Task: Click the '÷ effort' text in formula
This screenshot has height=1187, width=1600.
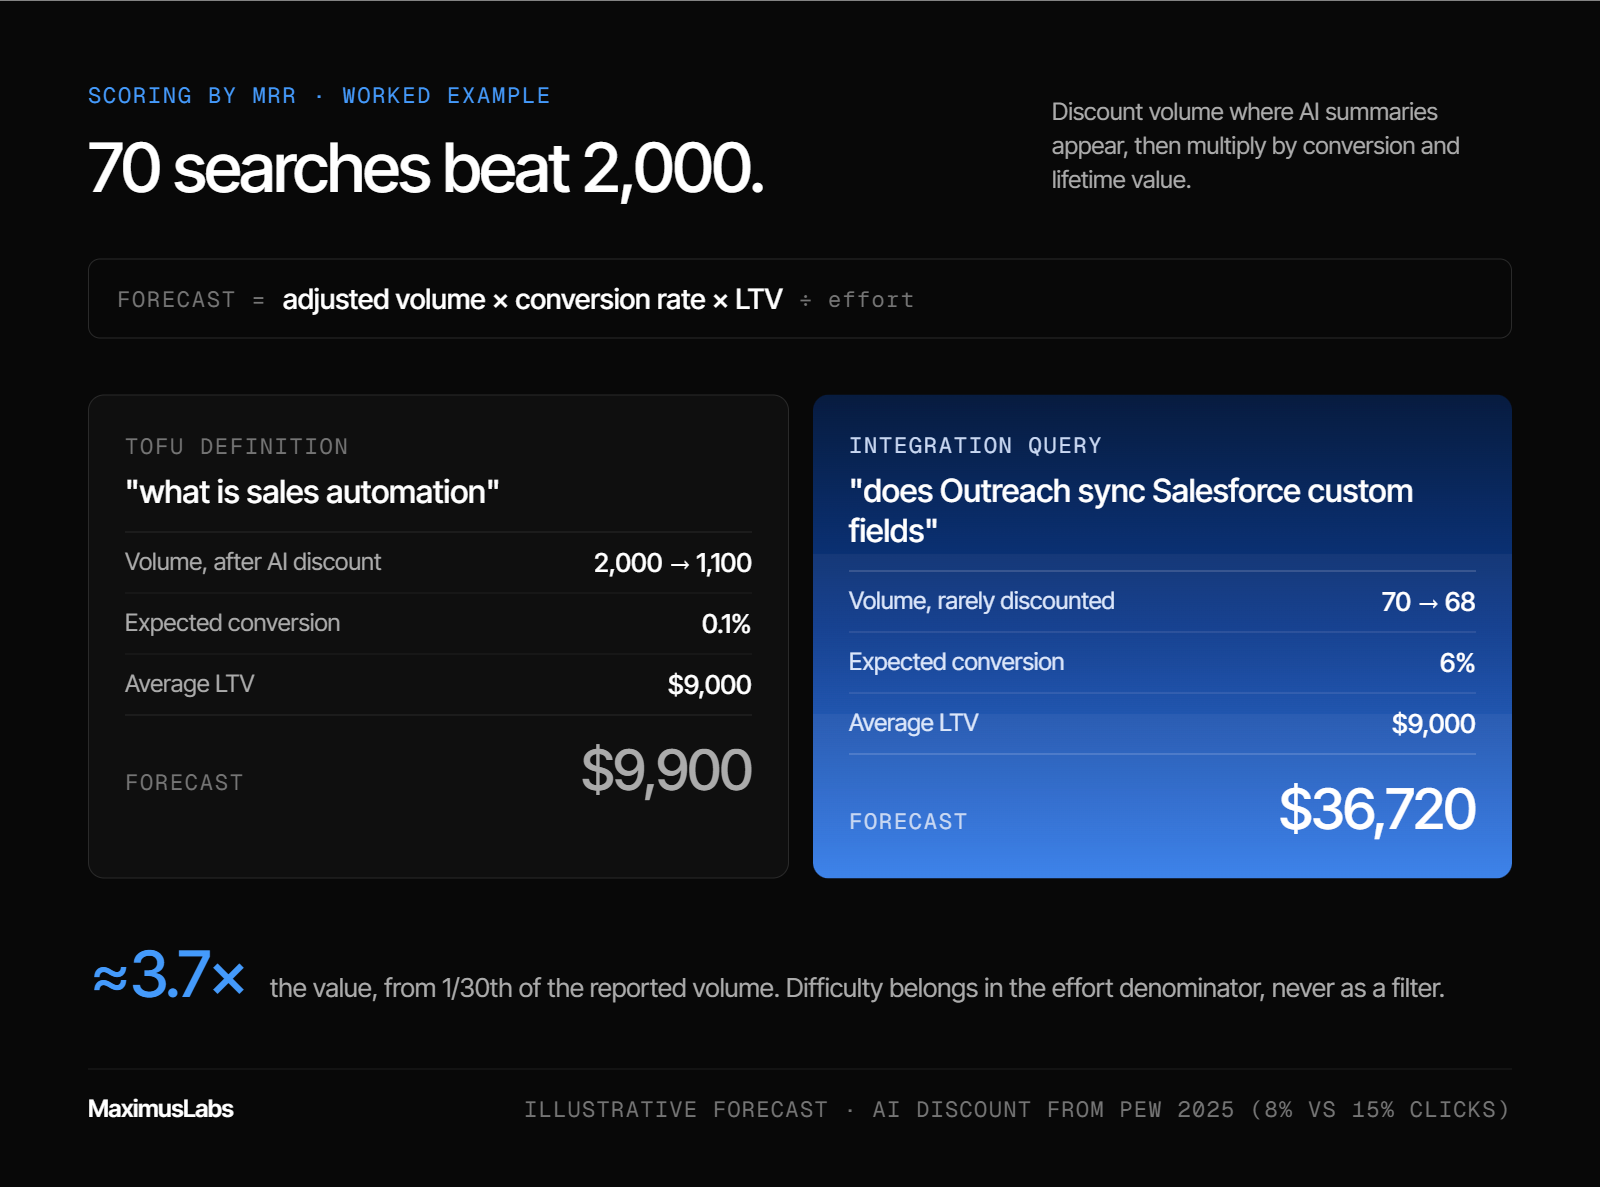Action: pyautogui.click(x=856, y=300)
